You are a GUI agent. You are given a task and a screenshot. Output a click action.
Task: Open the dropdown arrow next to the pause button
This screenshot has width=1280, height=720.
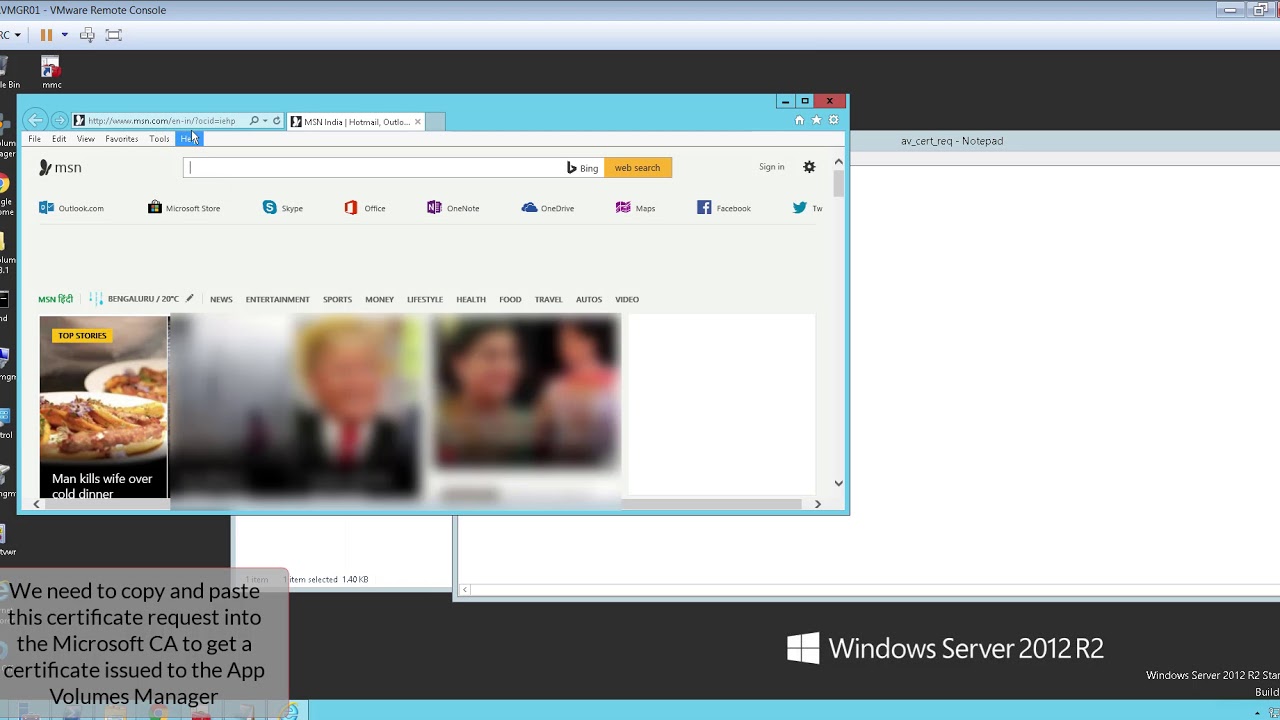[x=64, y=35]
